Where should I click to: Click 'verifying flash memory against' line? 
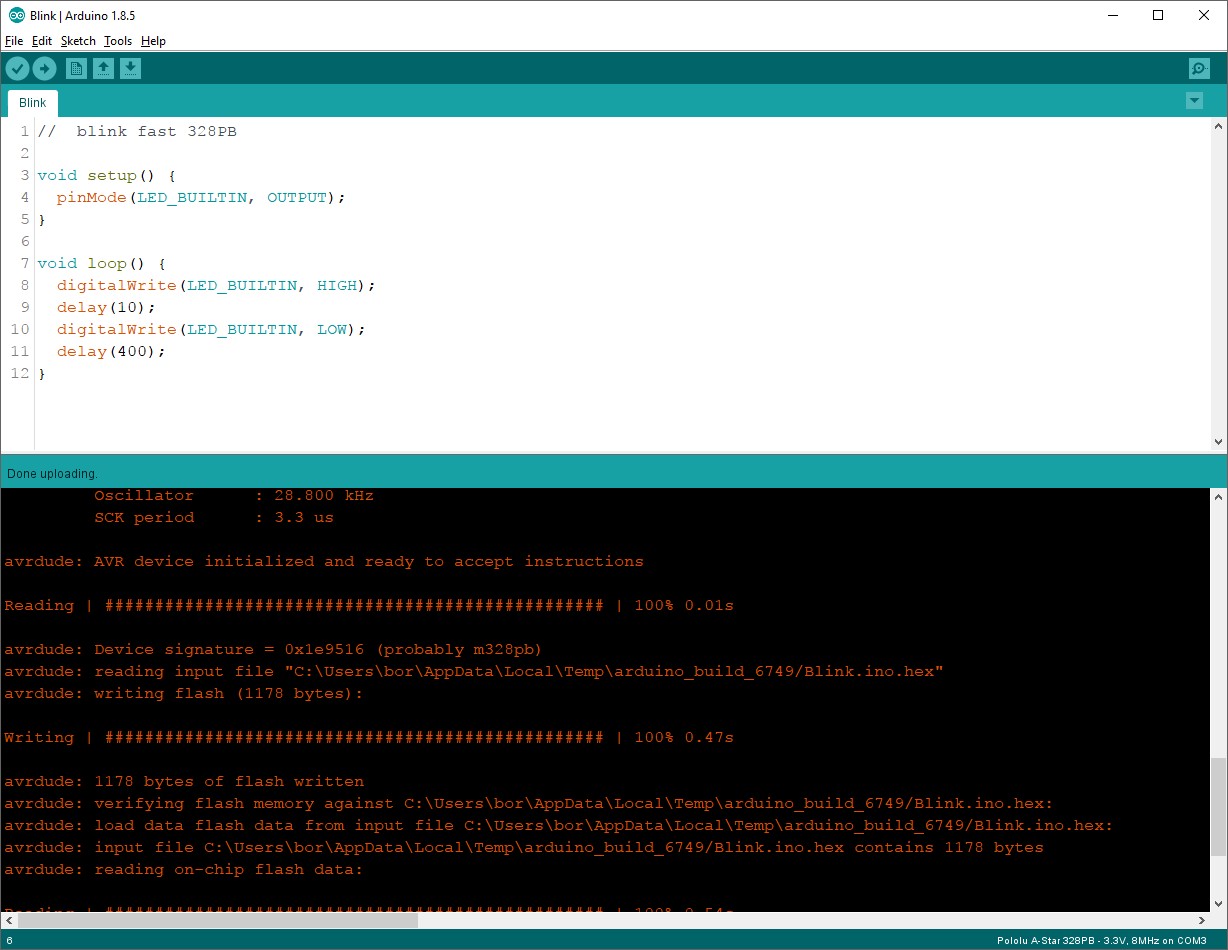tap(529, 803)
